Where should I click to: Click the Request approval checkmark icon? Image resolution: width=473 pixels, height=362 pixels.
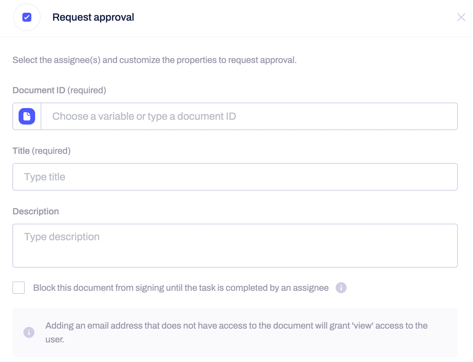tap(27, 17)
